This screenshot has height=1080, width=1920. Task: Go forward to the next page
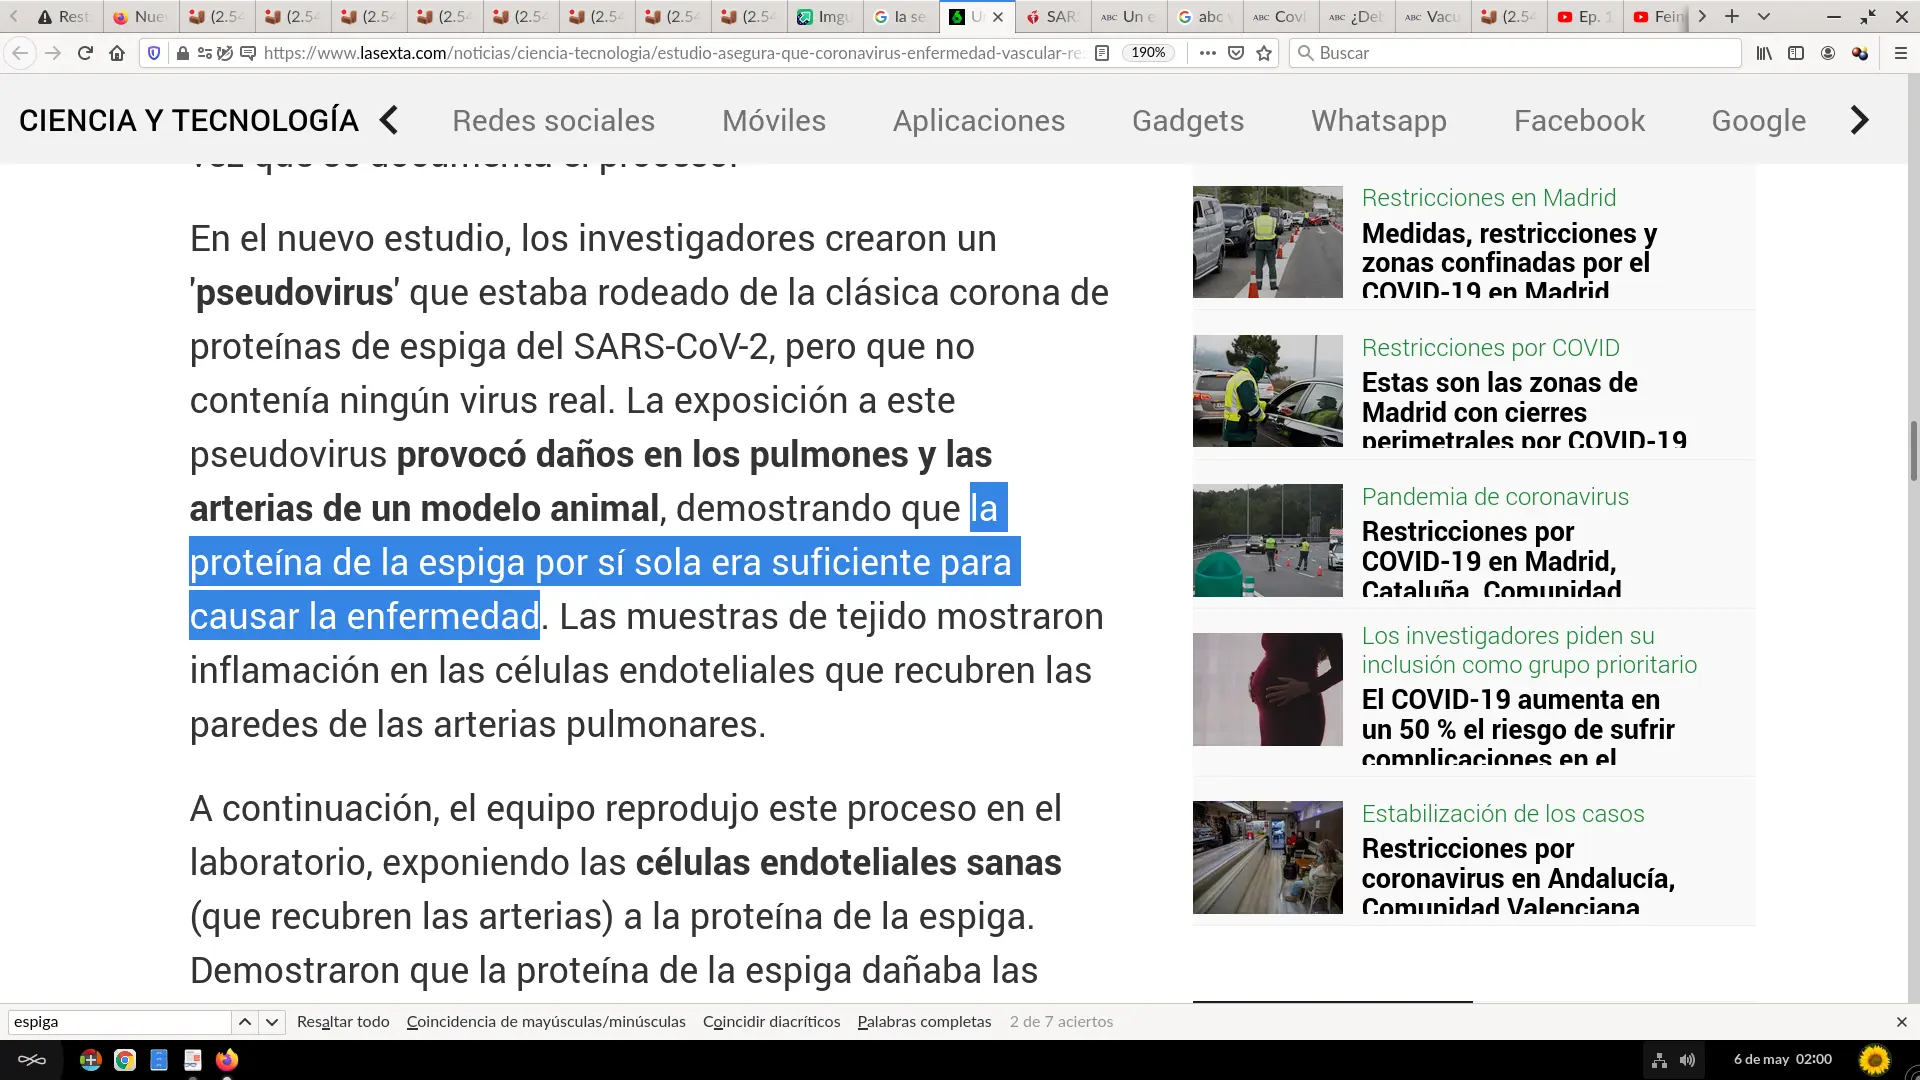click(x=53, y=53)
